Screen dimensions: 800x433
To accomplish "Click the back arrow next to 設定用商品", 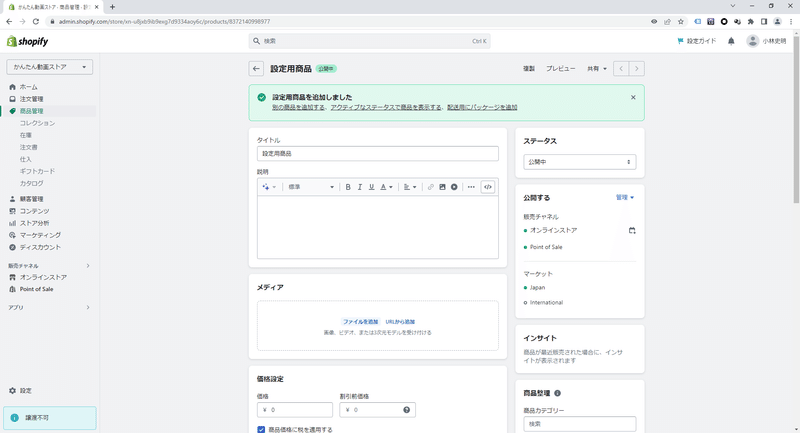I will click(x=256, y=69).
